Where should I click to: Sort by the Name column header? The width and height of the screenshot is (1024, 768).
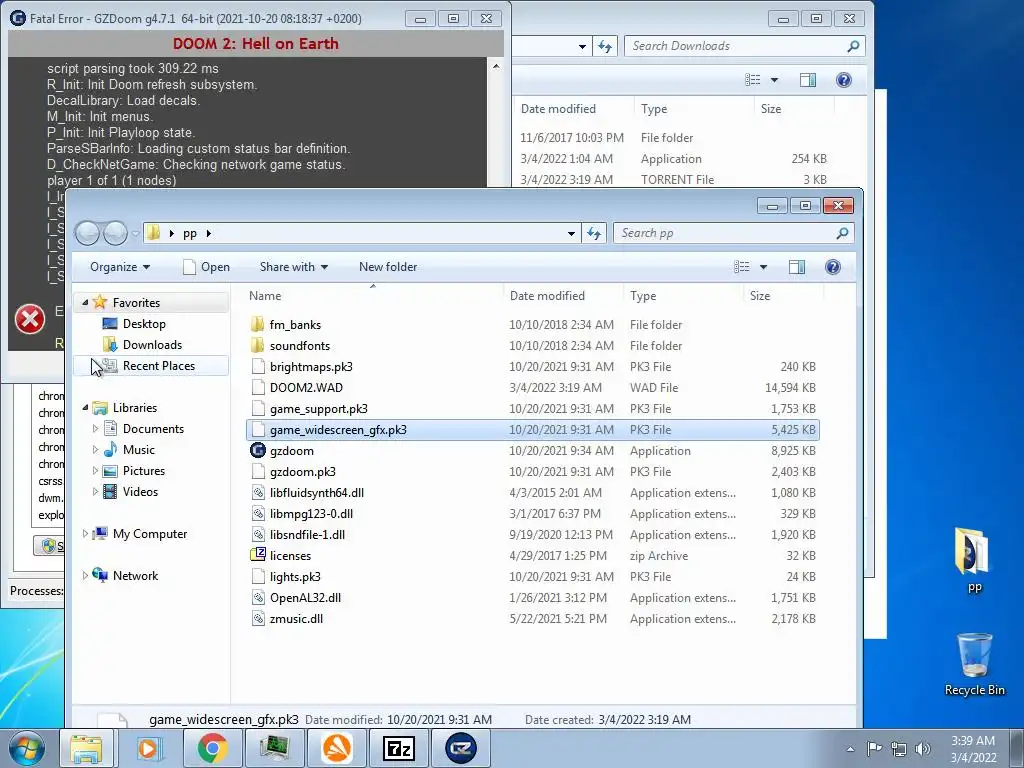(x=373, y=296)
